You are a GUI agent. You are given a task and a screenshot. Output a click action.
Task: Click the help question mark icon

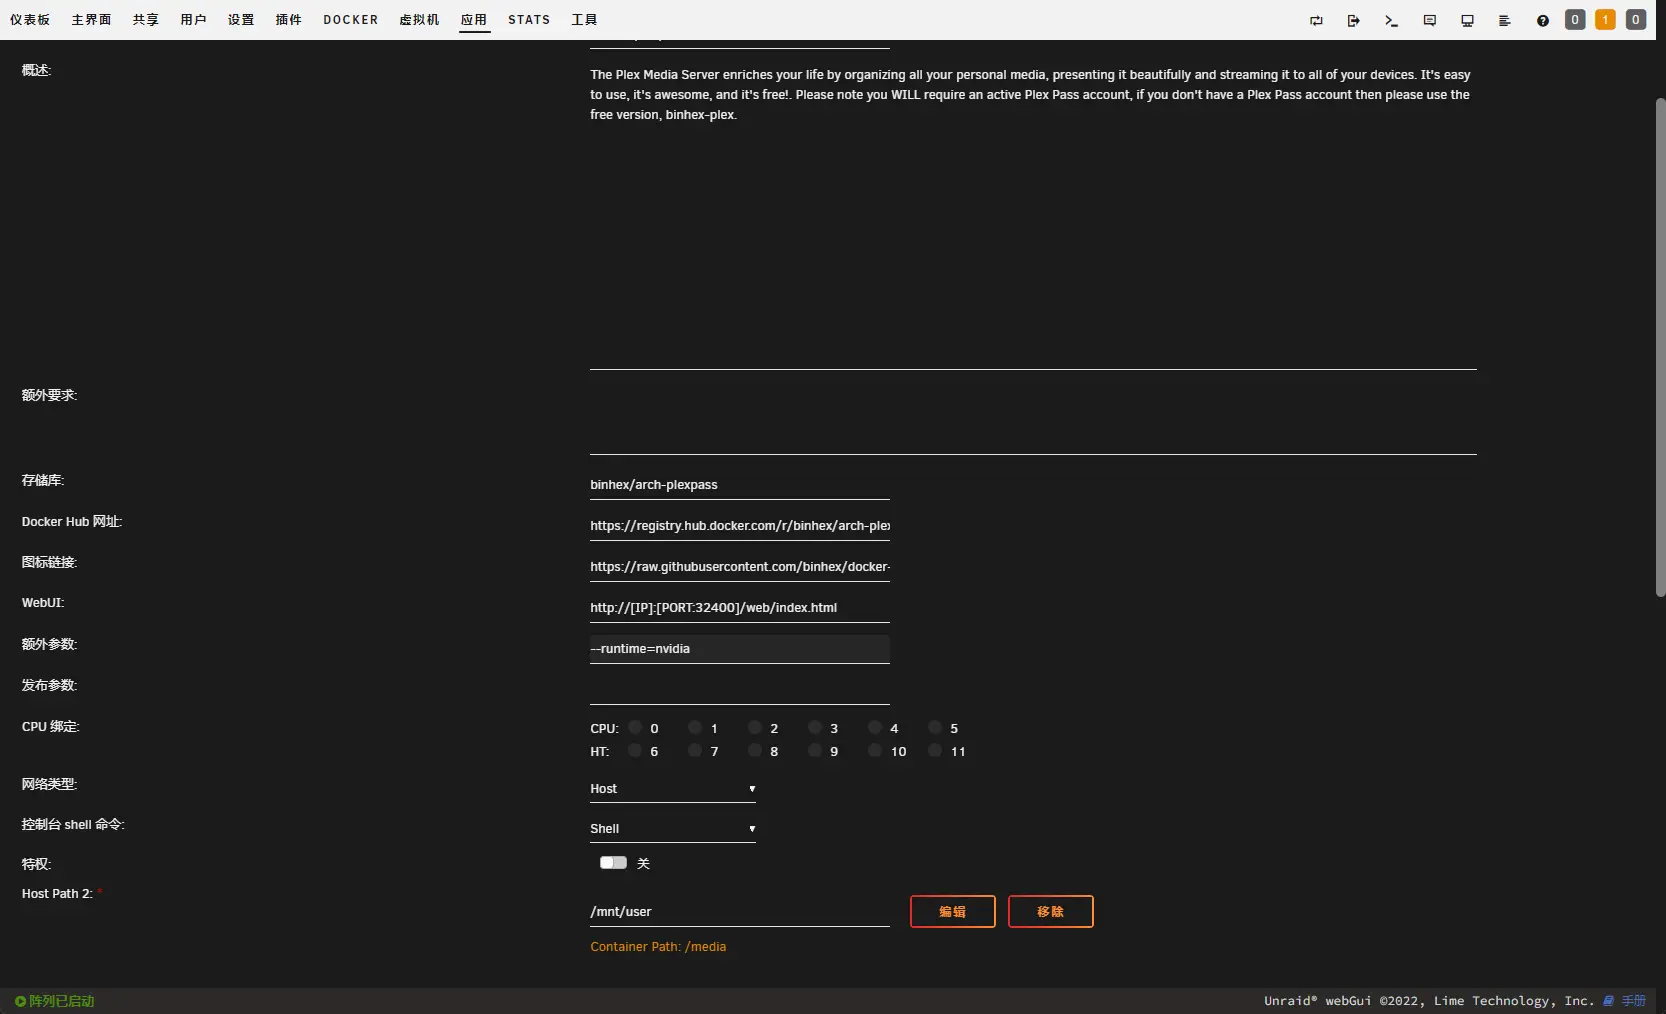tap(1542, 20)
